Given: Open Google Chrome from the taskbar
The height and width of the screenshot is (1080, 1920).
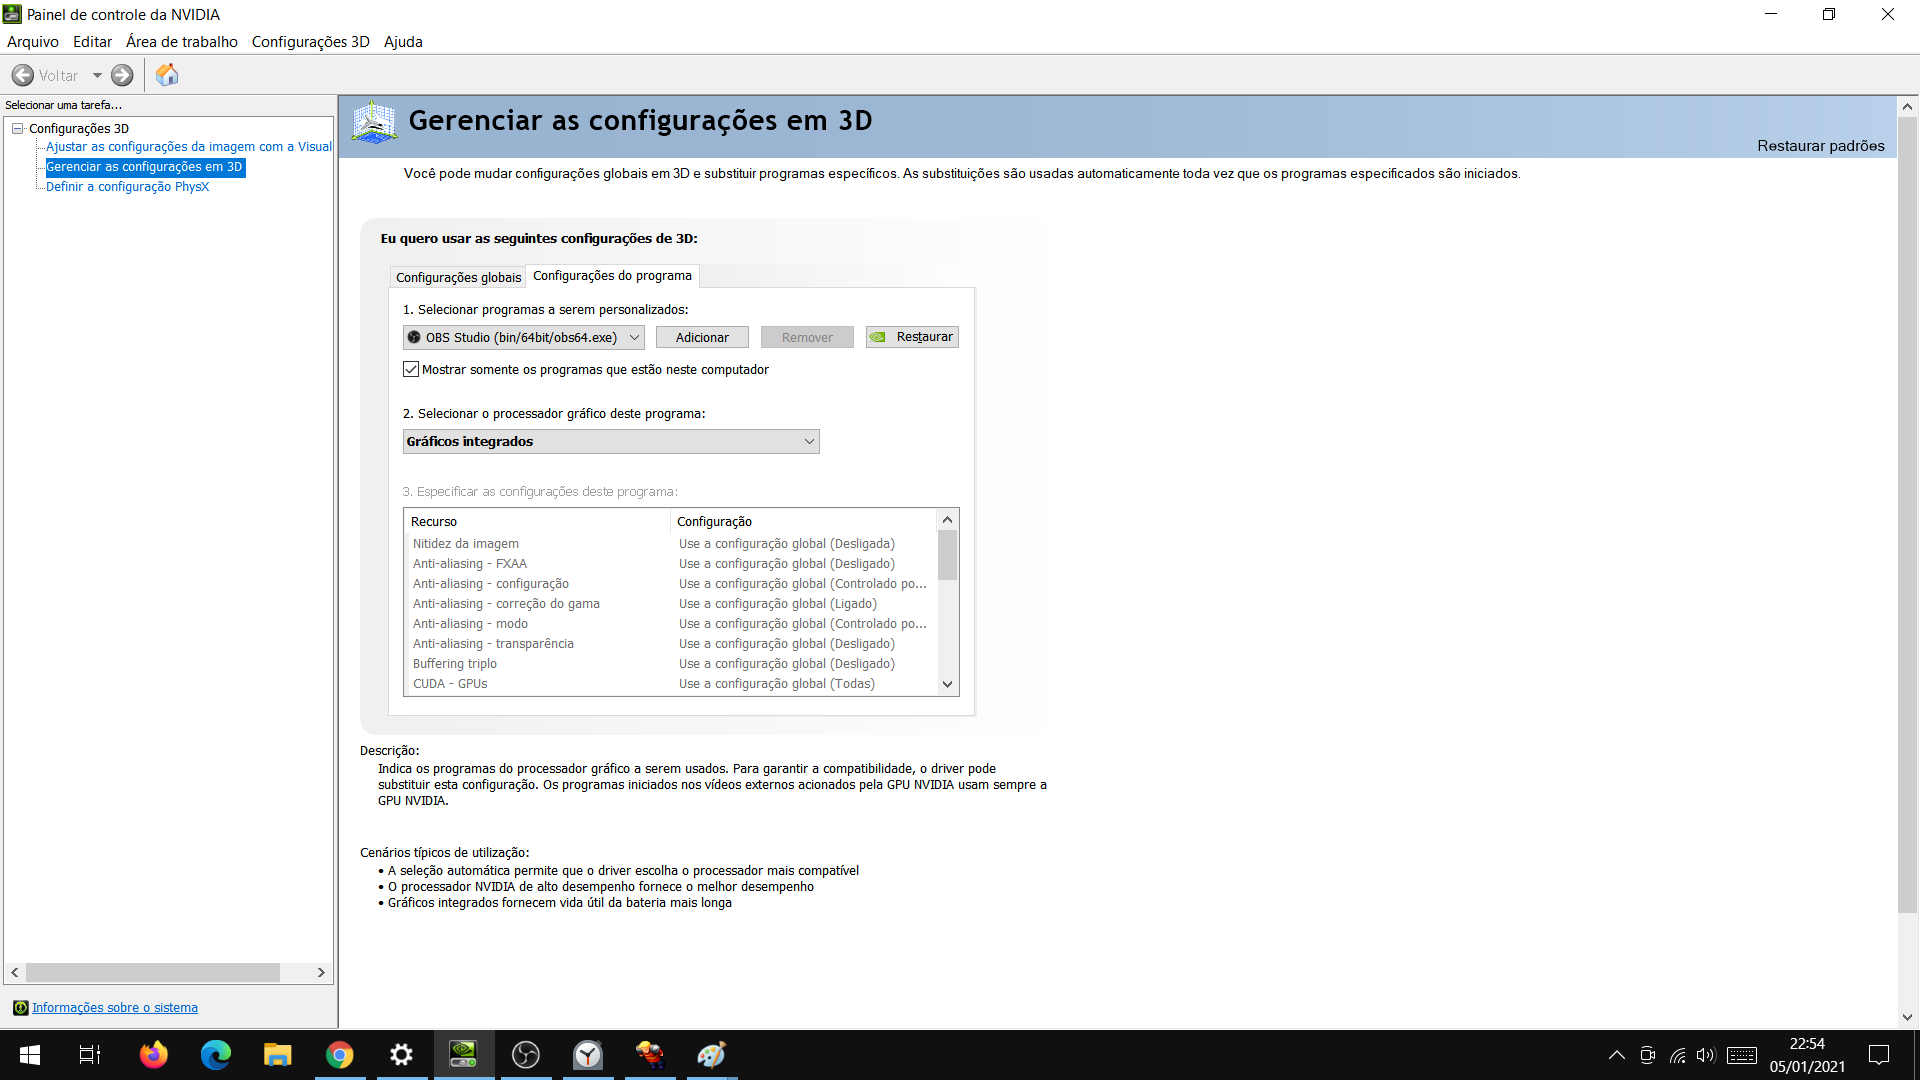Looking at the screenshot, I should point(340,1055).
